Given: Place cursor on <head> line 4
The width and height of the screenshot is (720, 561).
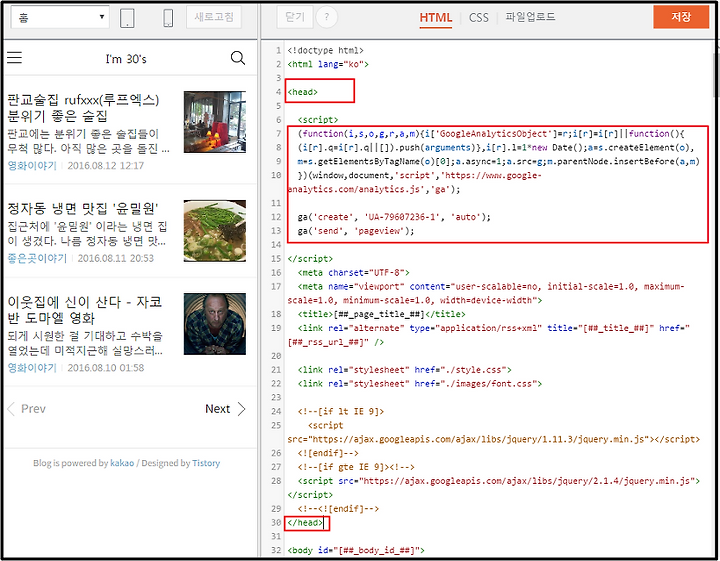Looking at the screenshot, I should tap(303, 92).
